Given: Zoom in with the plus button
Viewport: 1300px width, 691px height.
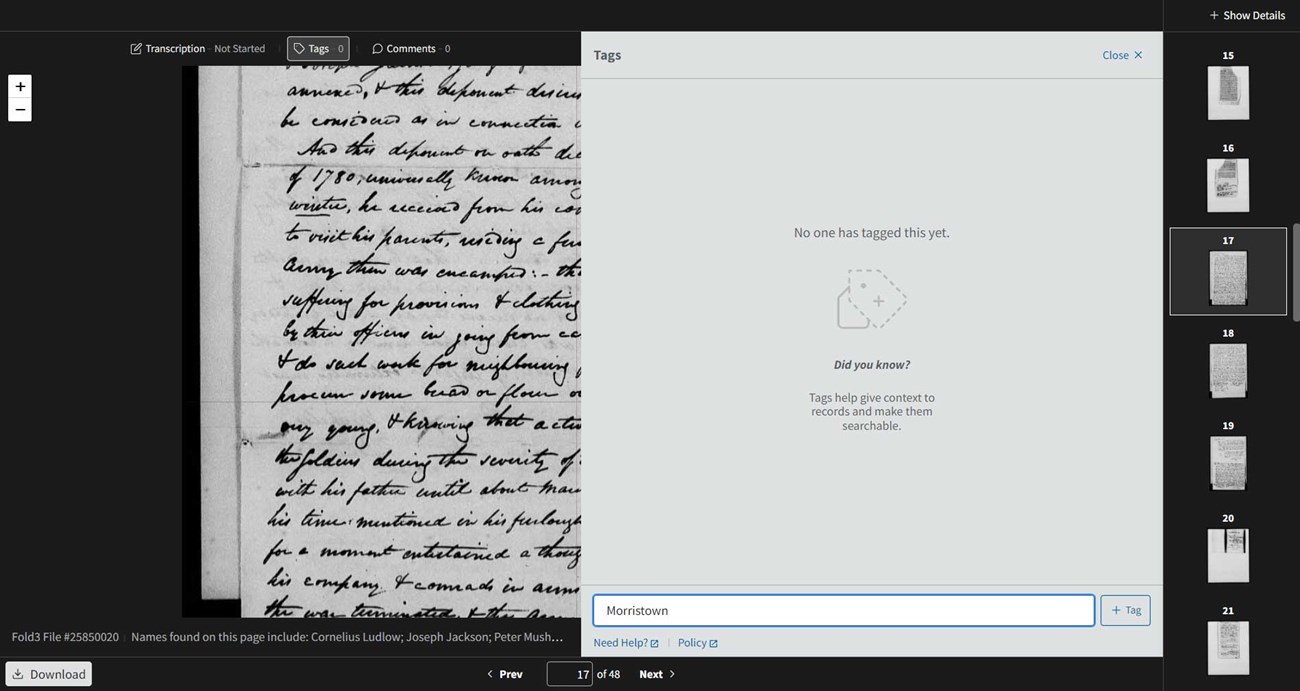Looking at the screenshot, I should coord(20,86).
